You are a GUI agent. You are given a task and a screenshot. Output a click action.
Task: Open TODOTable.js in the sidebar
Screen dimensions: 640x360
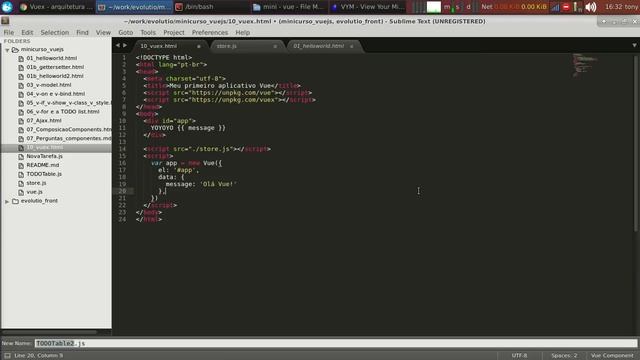(44, 174)
